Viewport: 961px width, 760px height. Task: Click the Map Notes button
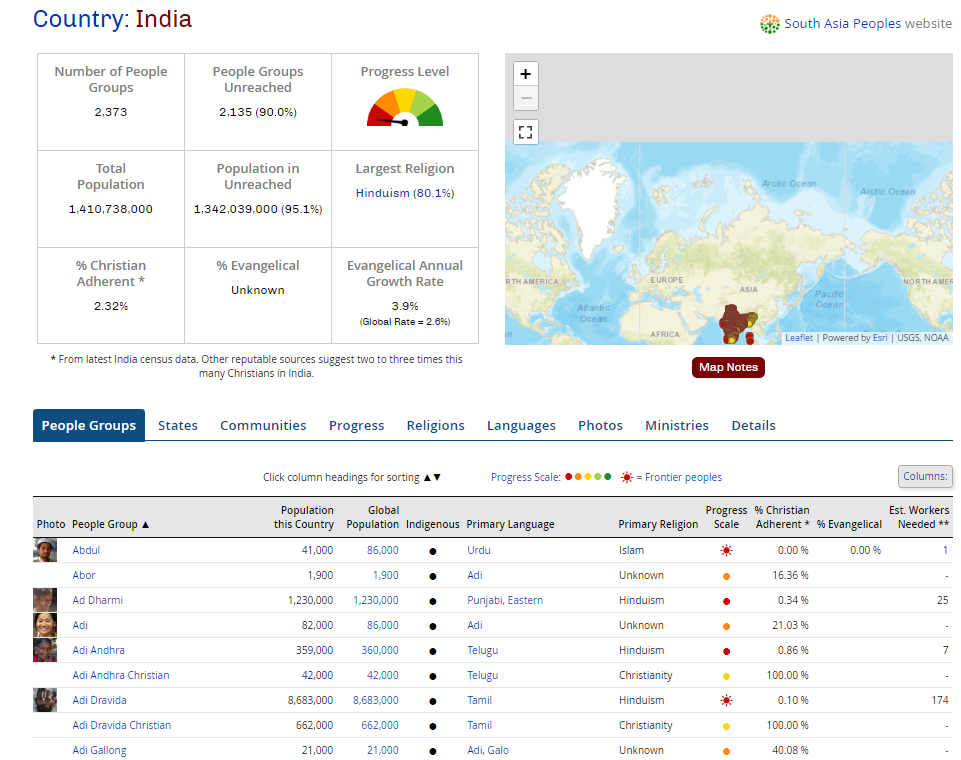pyautogui.click(x=728, y=367)
